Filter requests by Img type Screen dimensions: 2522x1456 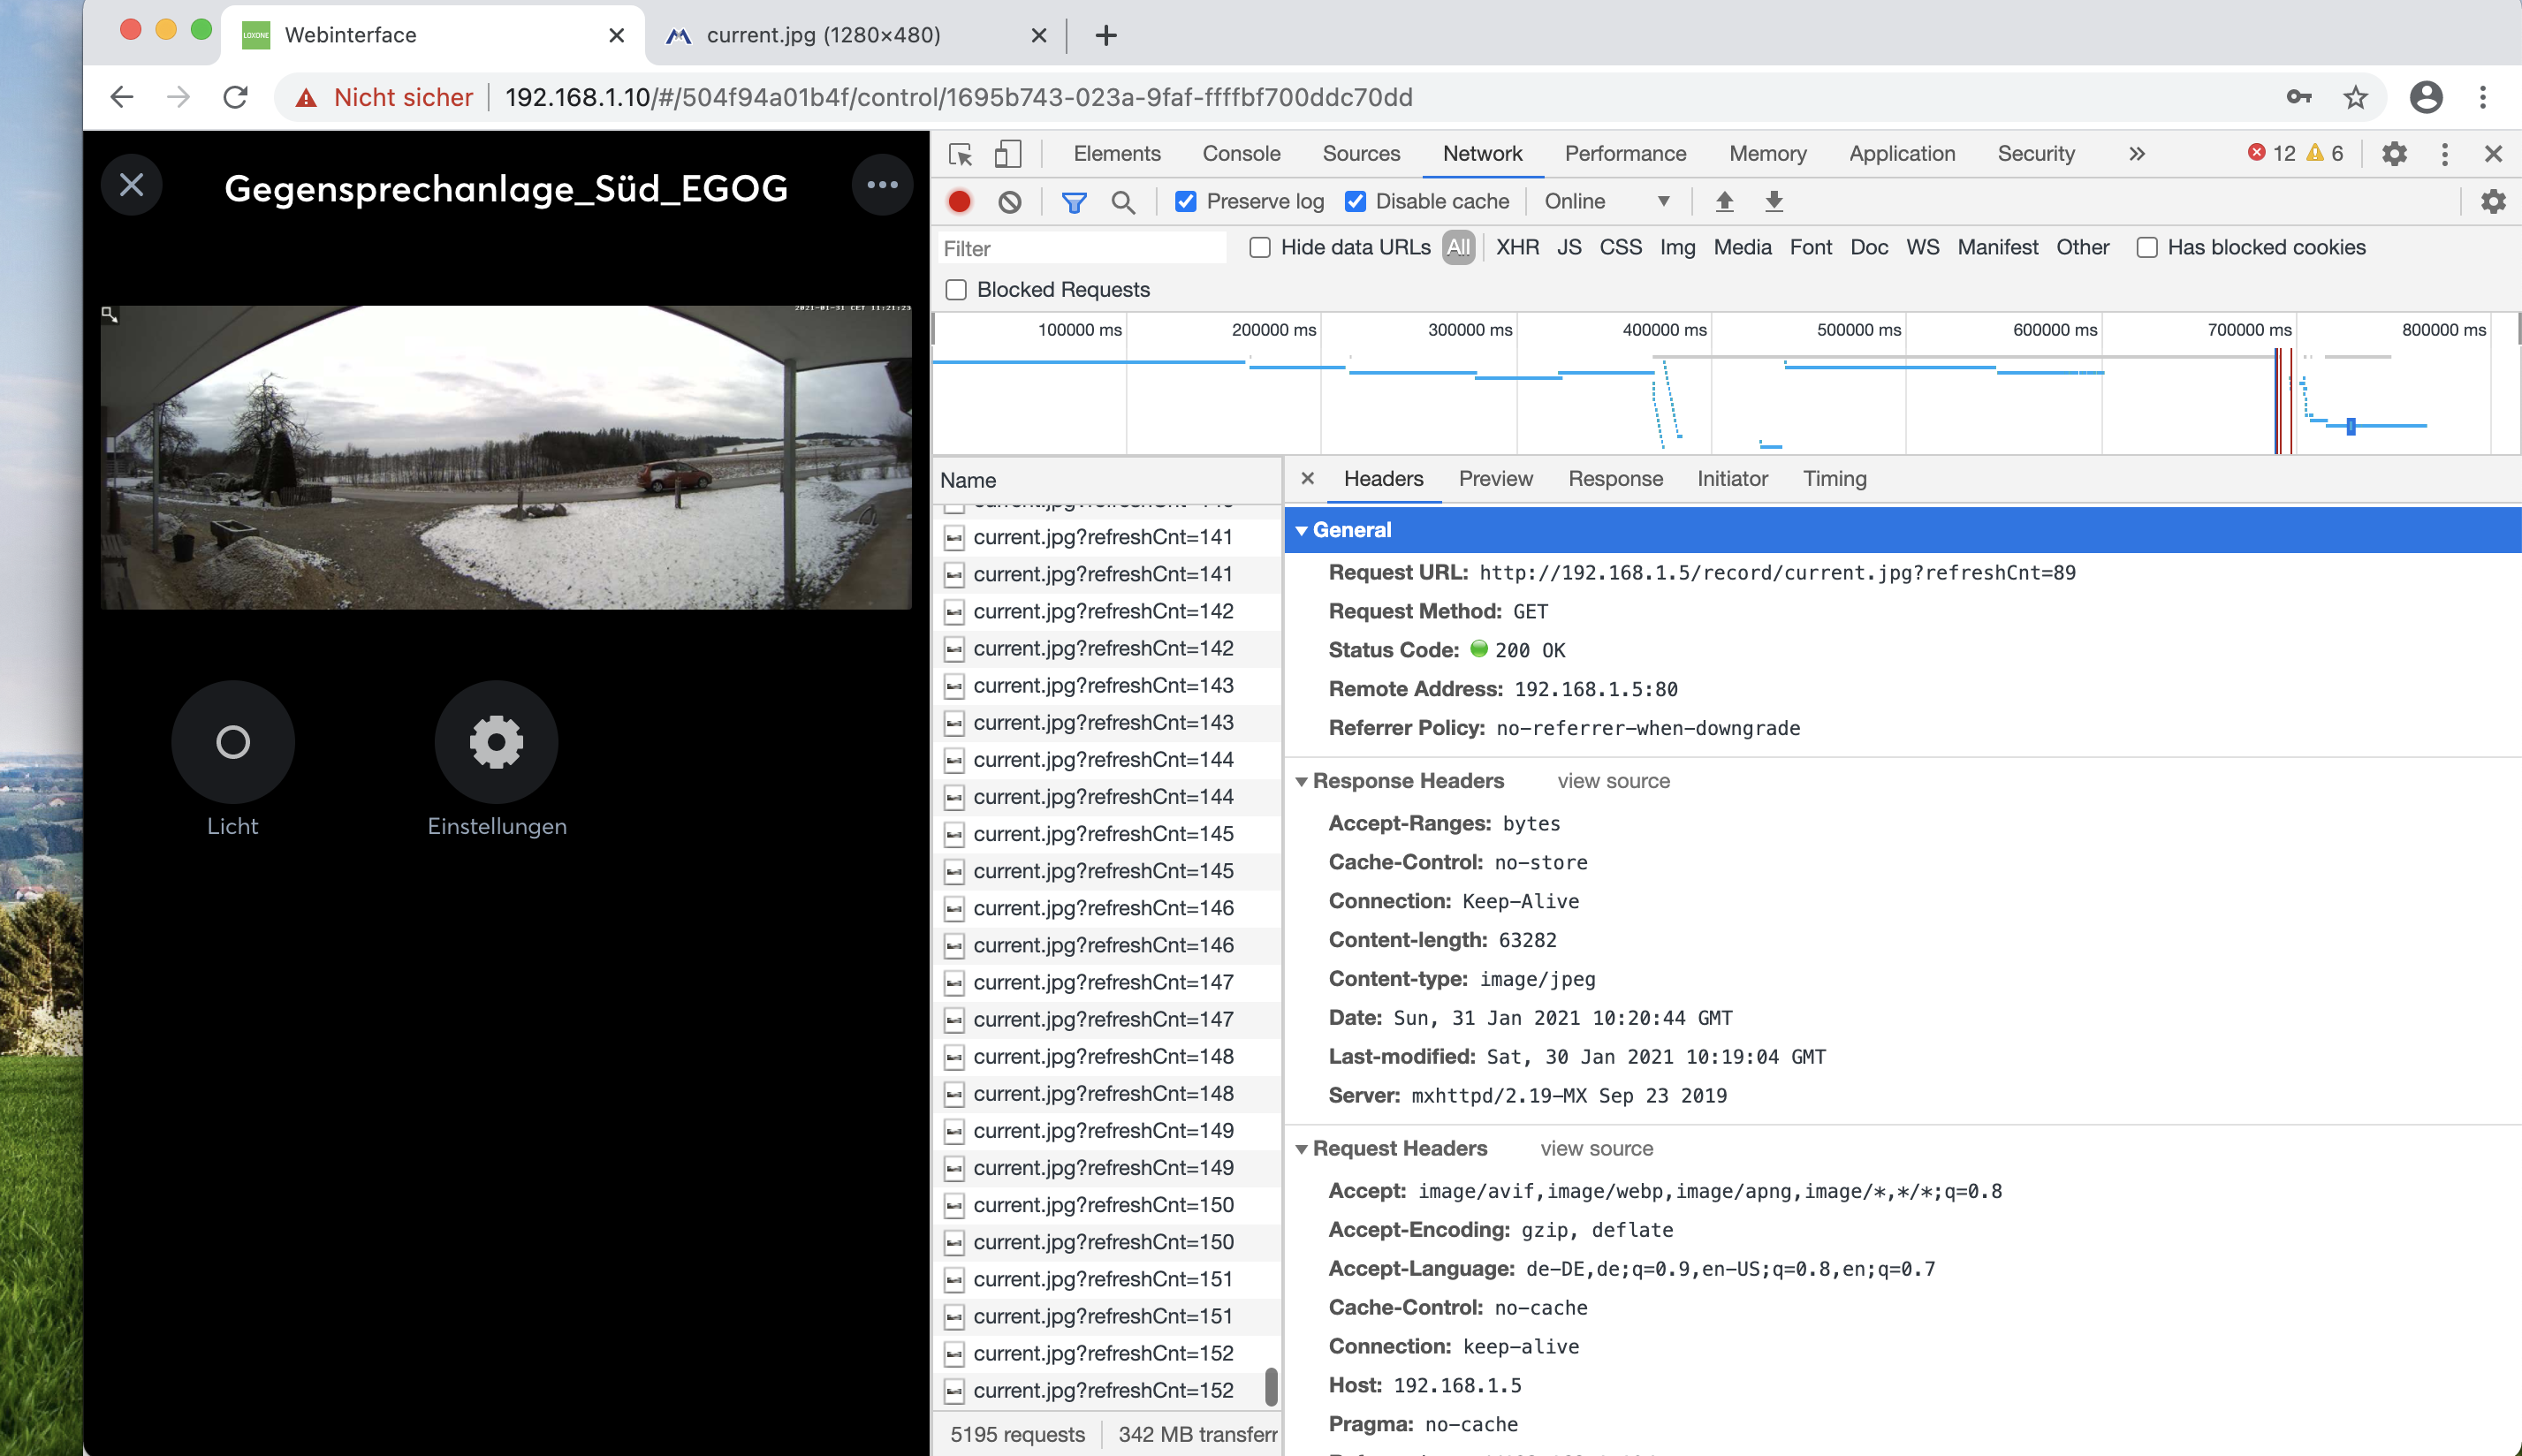pos(1676,248)
